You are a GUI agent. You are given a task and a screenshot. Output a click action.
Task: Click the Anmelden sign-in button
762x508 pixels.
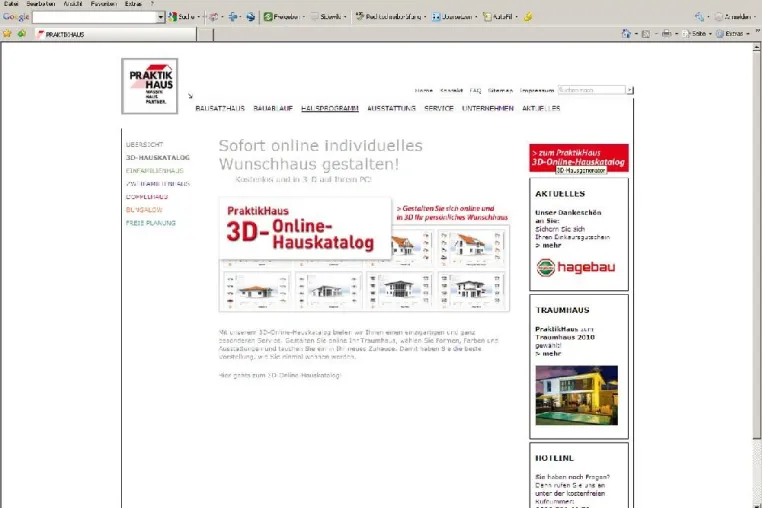tap(733, 17)
